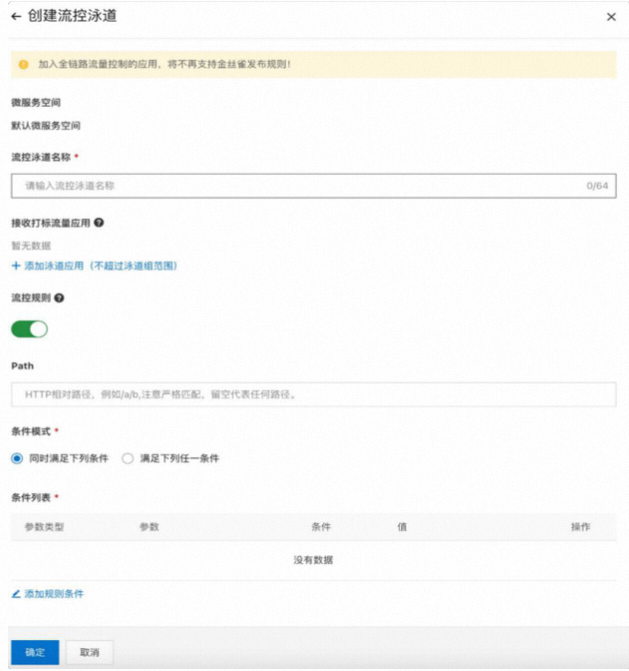This screenshot has width=629, height=671.
Task: Click the plus icon before 添加泳道应用
Action: [16, 266]
